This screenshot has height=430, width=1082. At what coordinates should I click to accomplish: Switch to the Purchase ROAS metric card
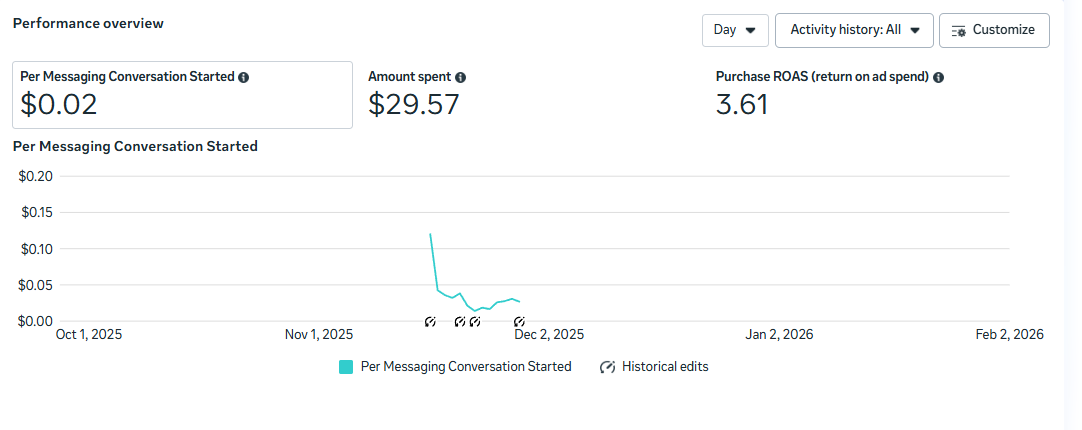pos(830,95)
